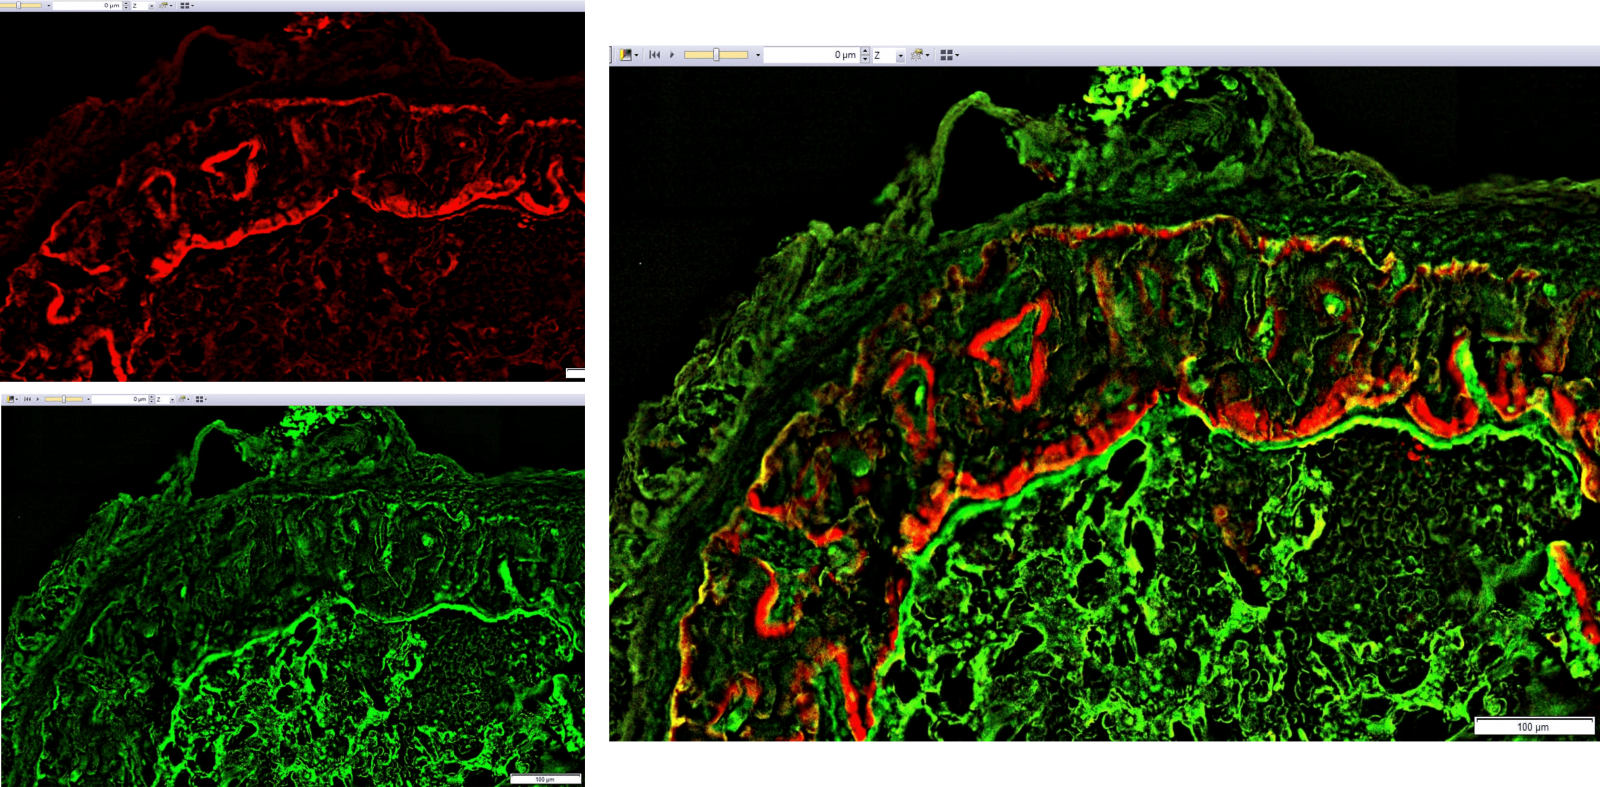Click the 0 µm position field in merged view
1600x787 pixels.
pos(810,55)
